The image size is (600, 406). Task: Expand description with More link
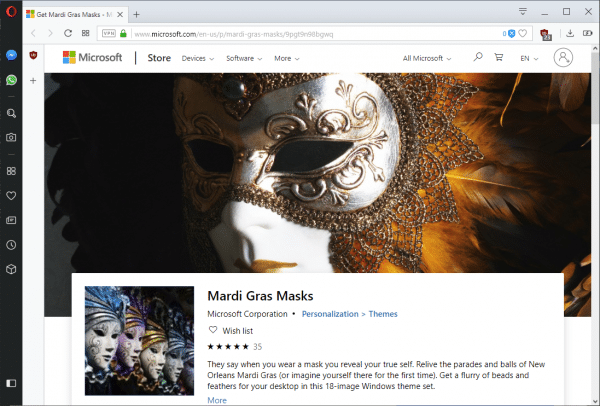pos(217,400)
